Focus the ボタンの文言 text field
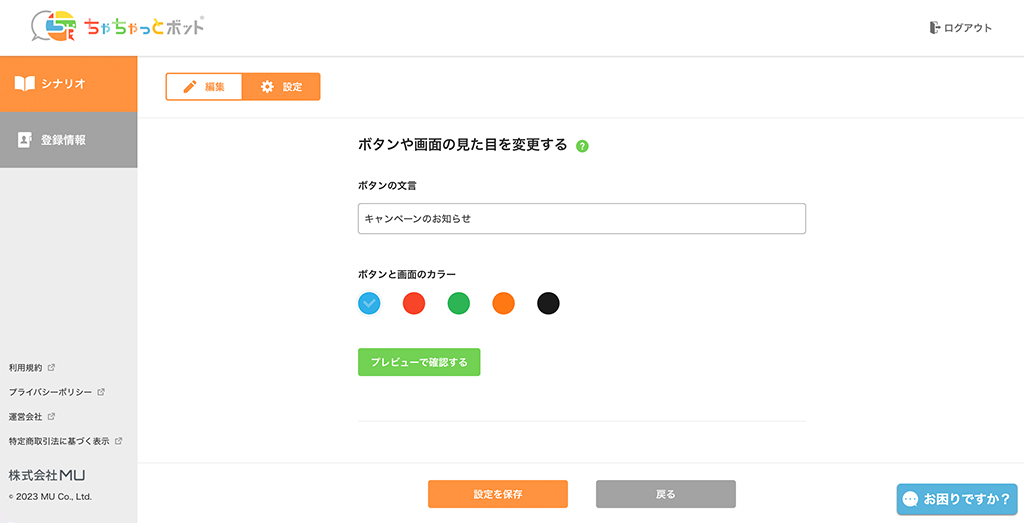The height and width of the screenshot is (523, 1024). click(x=581, y=219)
